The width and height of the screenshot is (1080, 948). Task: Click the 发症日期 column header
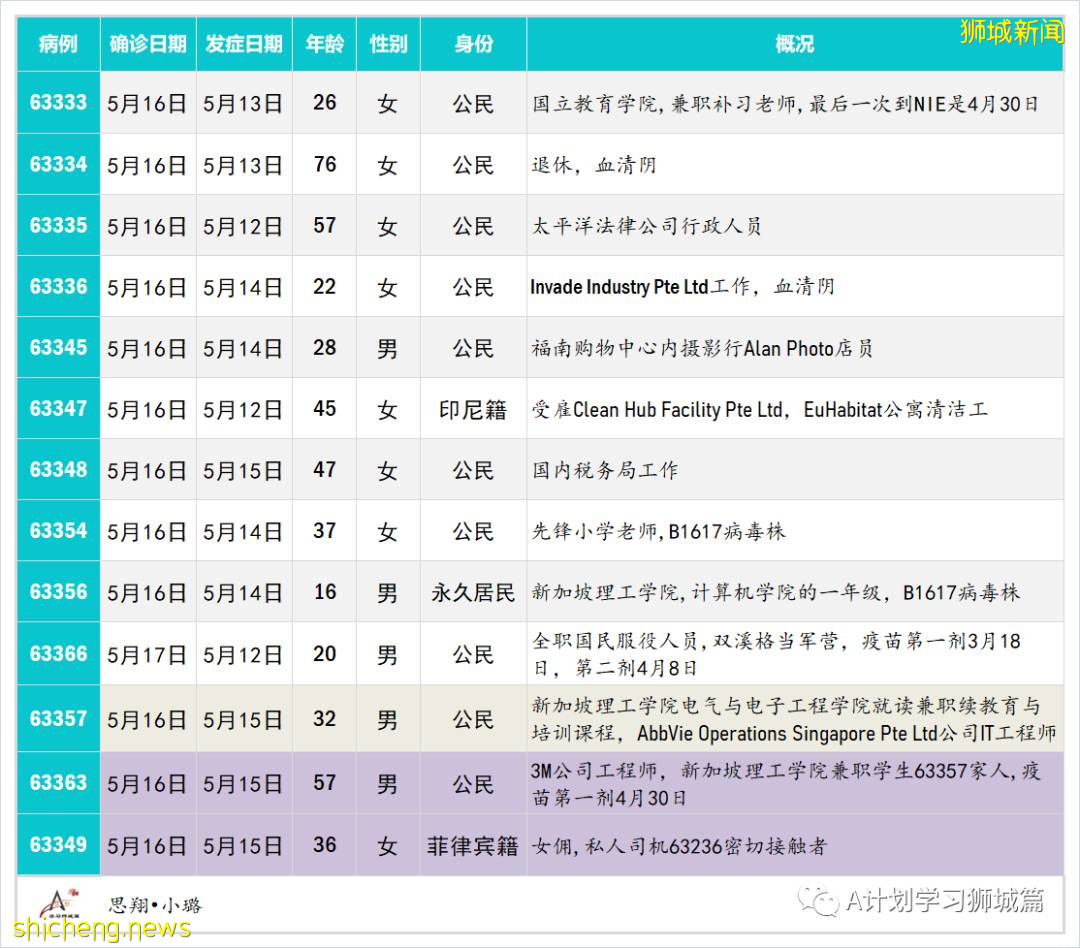[x=243, y=44]
